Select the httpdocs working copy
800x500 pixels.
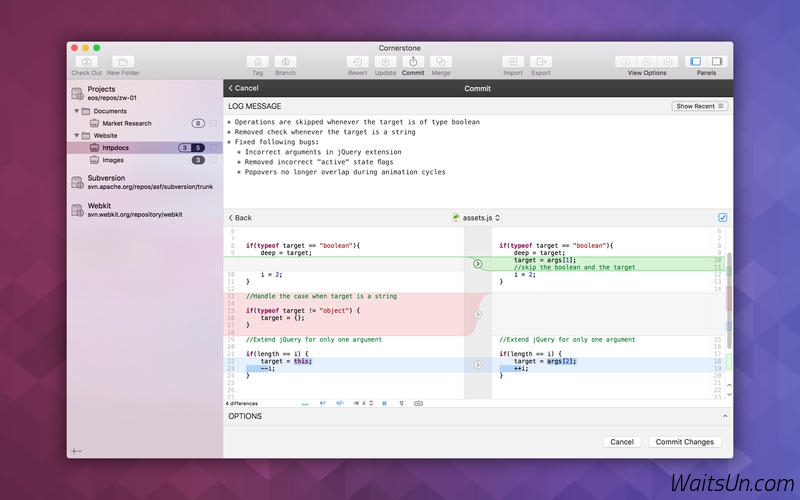pos(115,147)
